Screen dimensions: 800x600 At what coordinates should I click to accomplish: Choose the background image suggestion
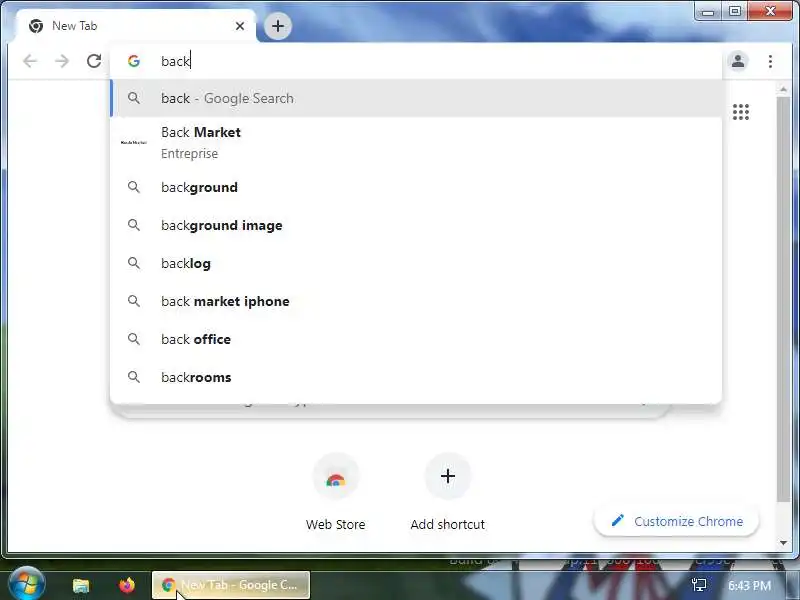416,225
